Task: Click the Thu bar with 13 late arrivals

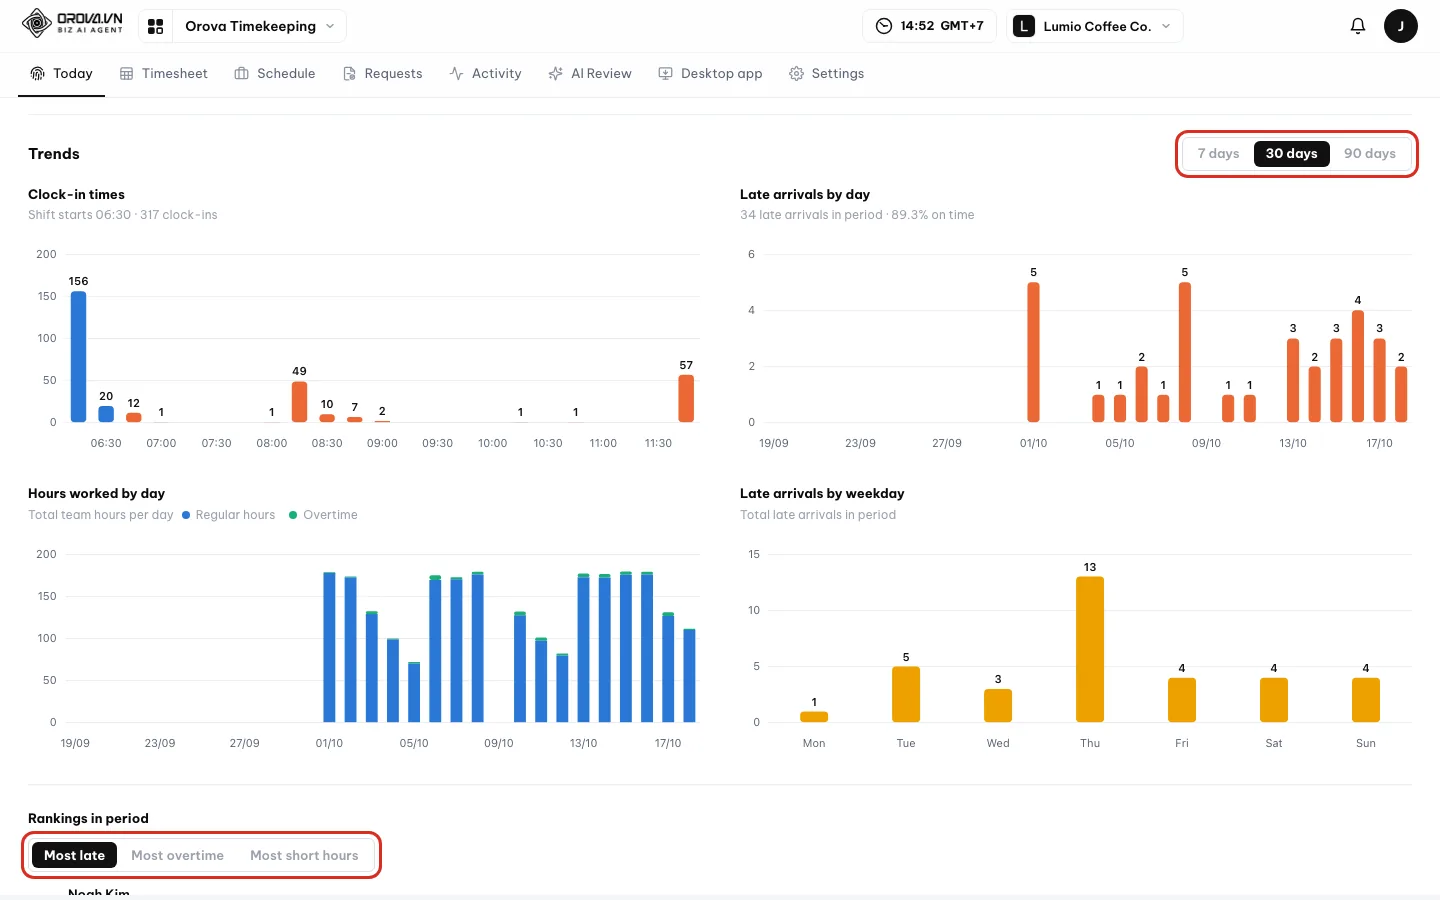Action: click(x=1090, y=650)
